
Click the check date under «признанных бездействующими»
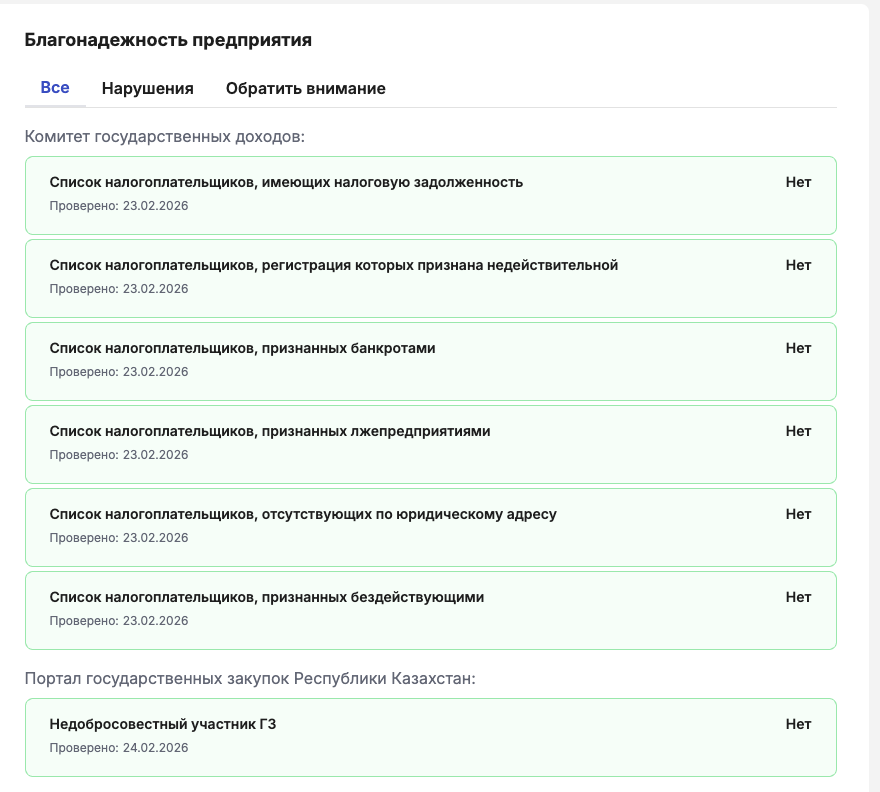pos(119,620)
